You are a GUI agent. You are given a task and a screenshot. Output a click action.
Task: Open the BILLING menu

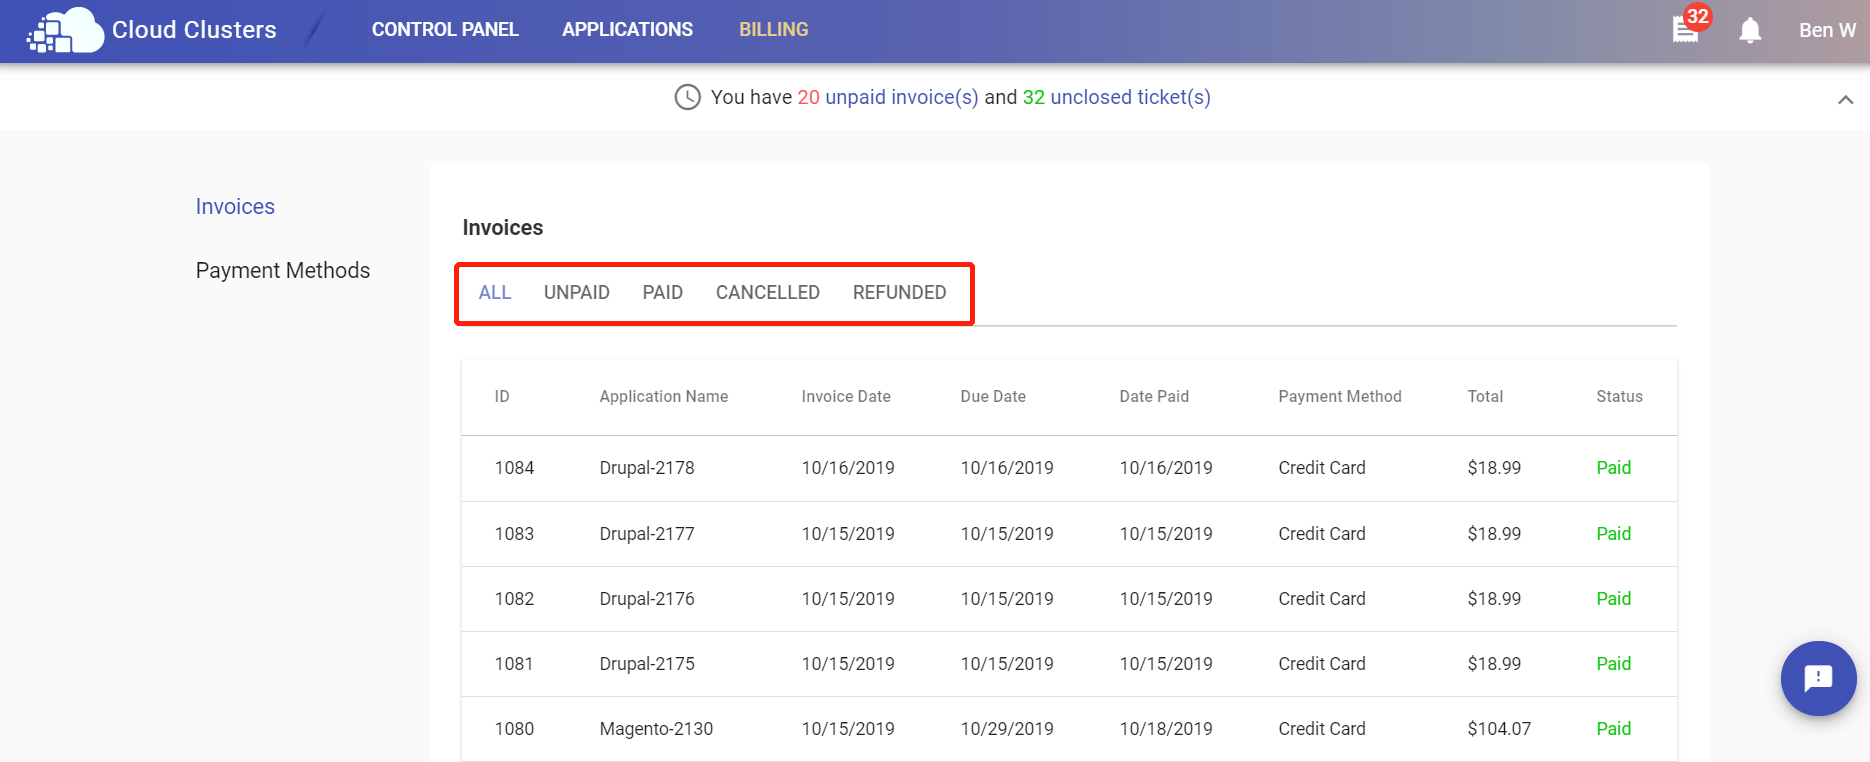pyautogui.click(x=774, y=30)
